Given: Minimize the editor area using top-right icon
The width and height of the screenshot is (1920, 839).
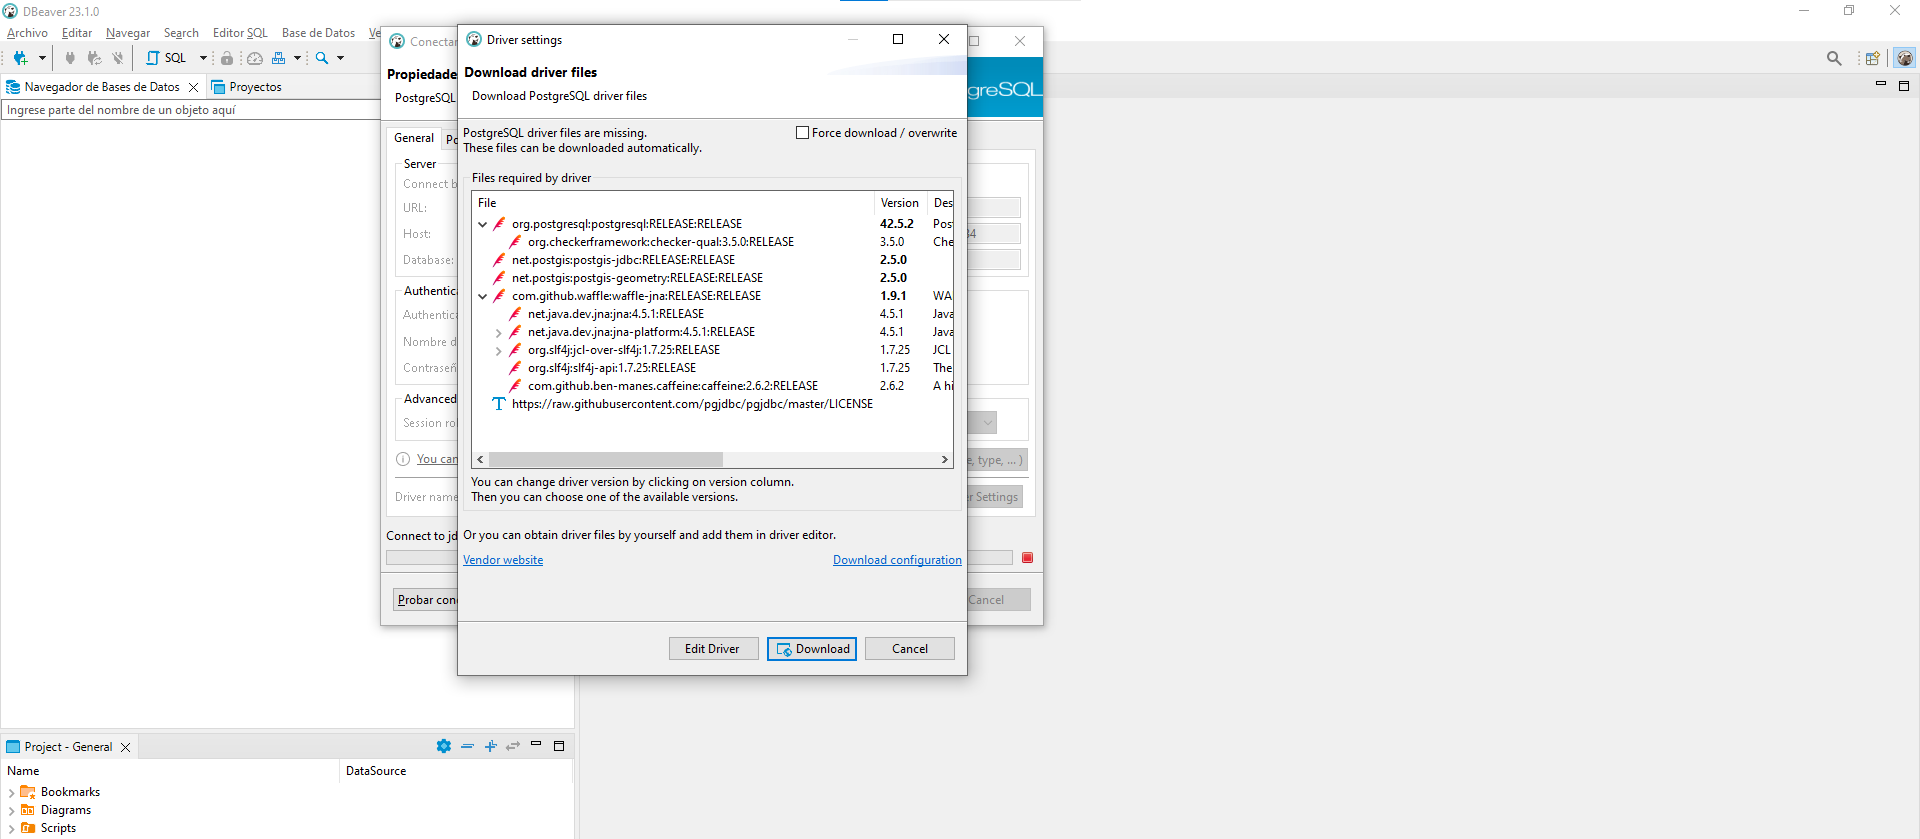Looking at the screenshot, I should 1881,85.
